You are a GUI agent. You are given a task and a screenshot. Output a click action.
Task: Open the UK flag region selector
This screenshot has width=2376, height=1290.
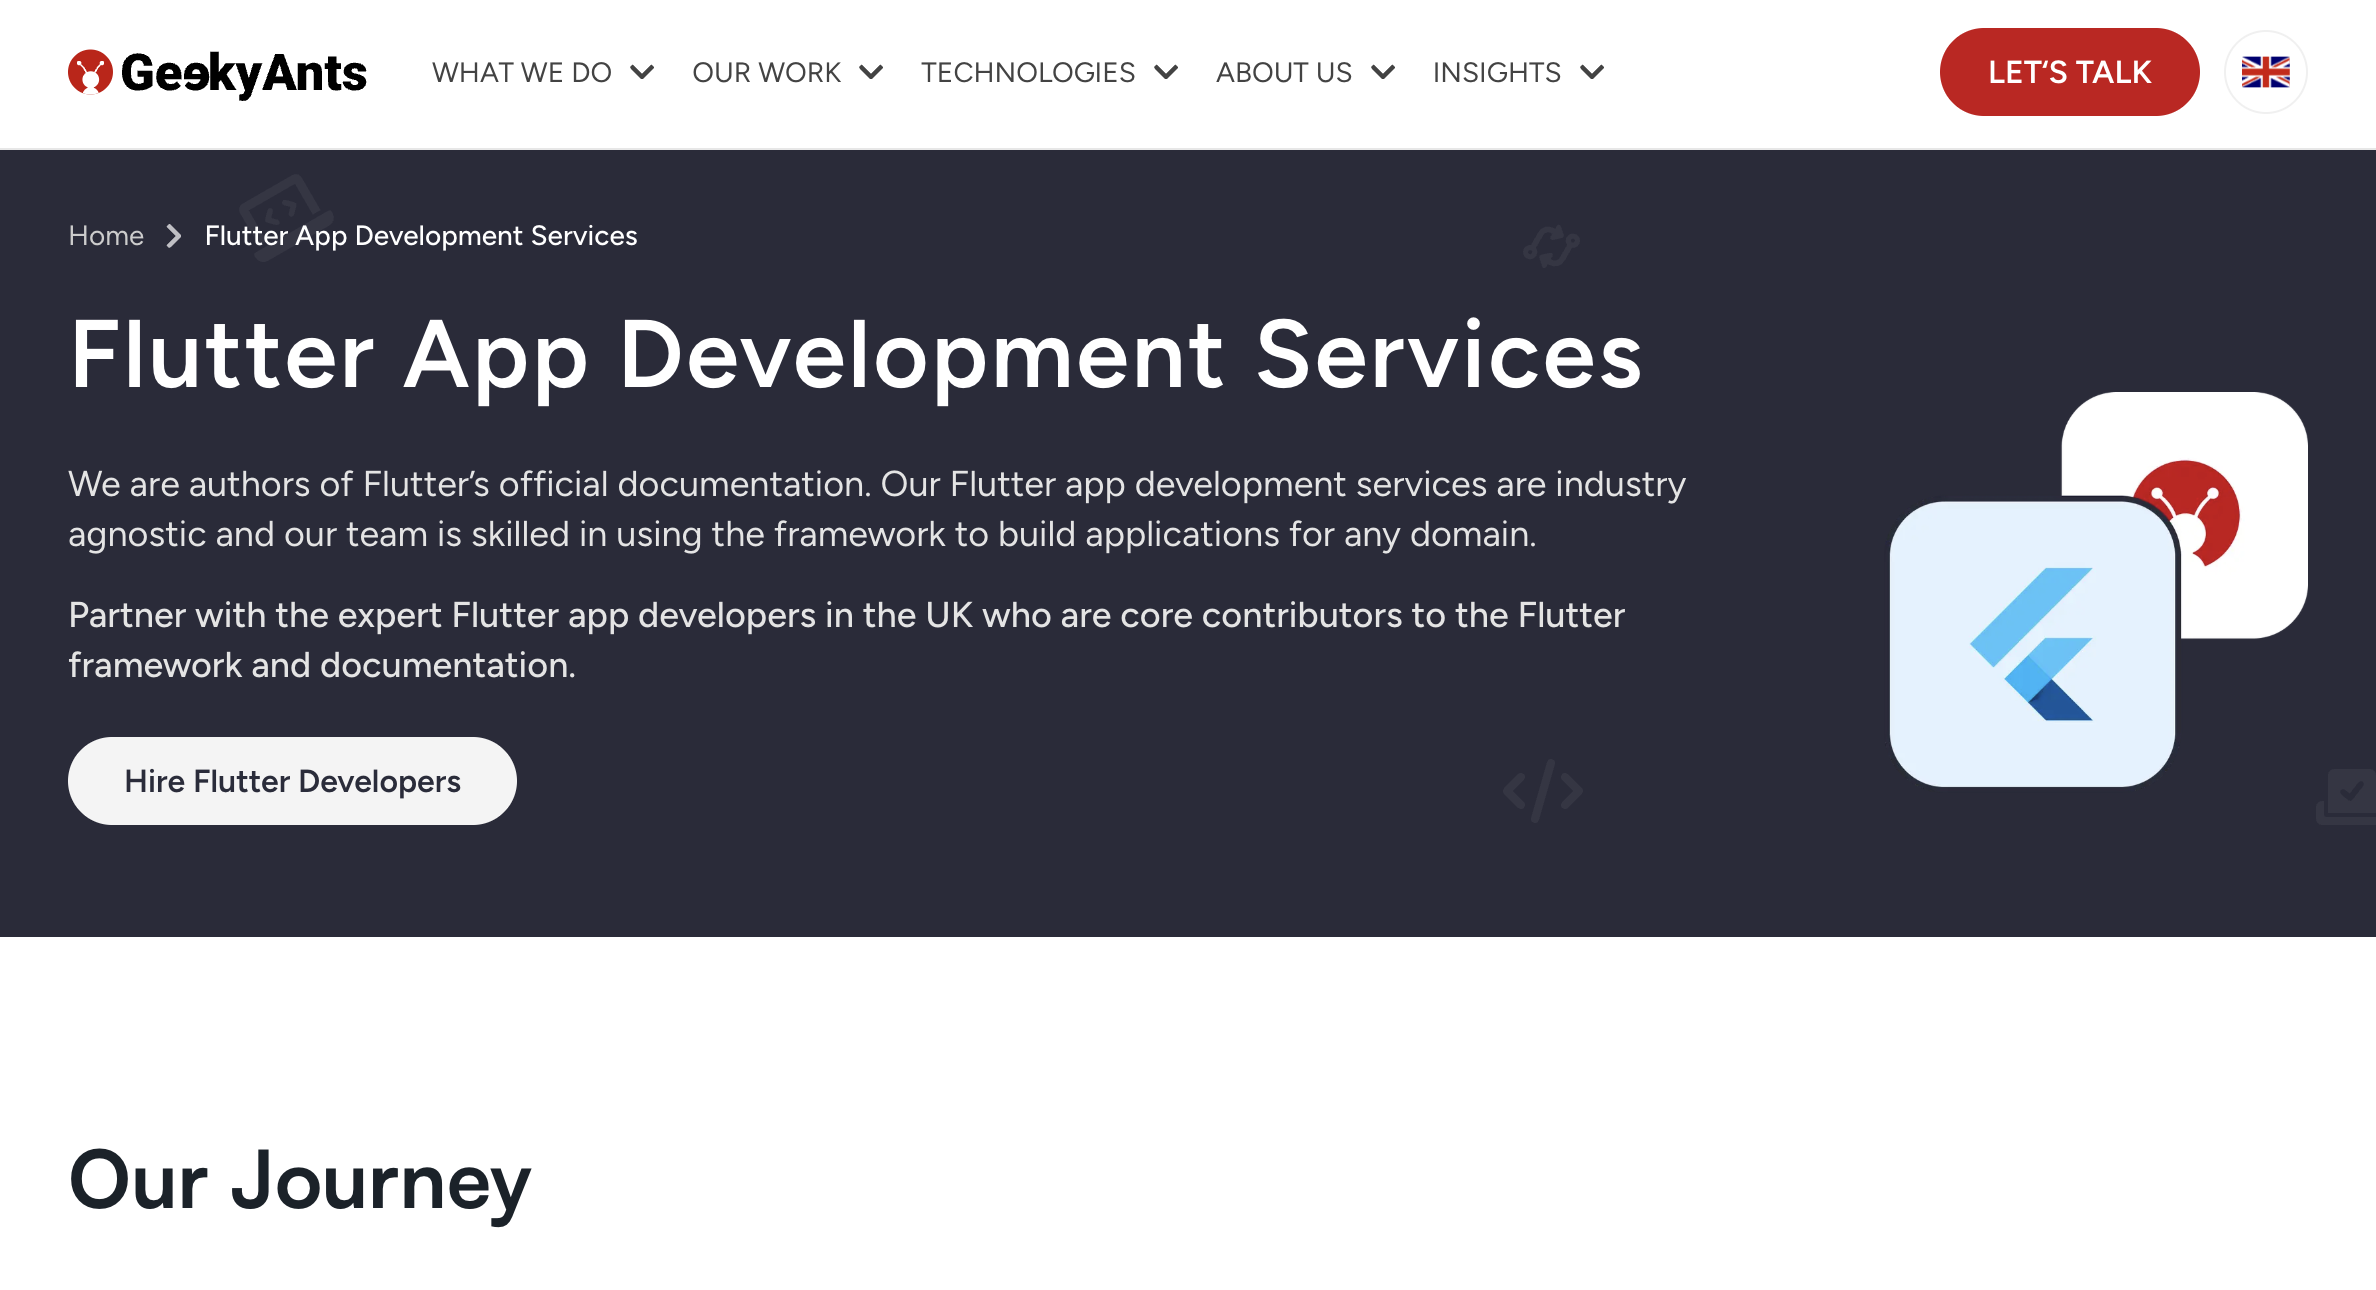pos(2265,72)
